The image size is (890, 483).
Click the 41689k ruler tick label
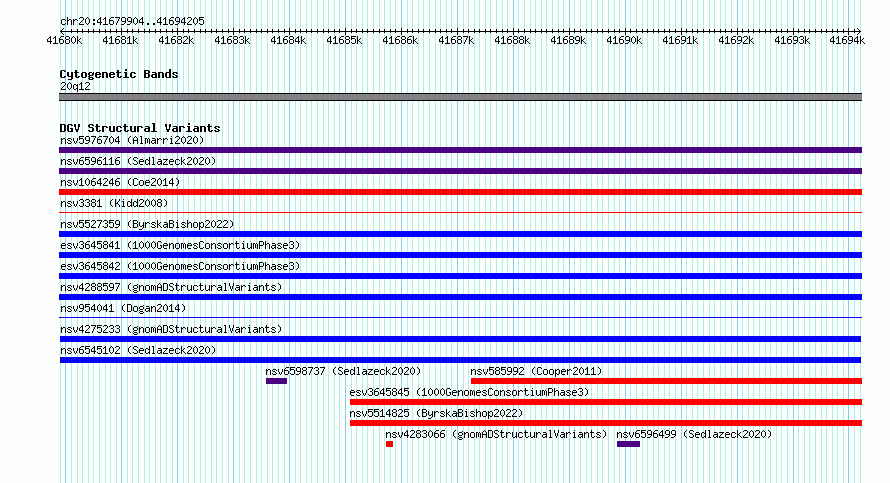tap(568, 40)
